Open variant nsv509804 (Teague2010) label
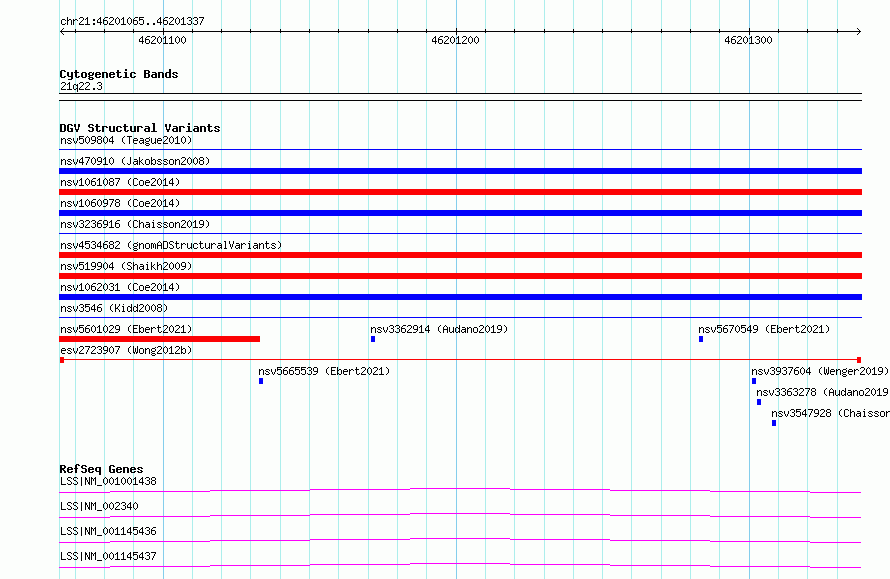The width and height of the screenshot is (890, 579). tap(126, 140)
